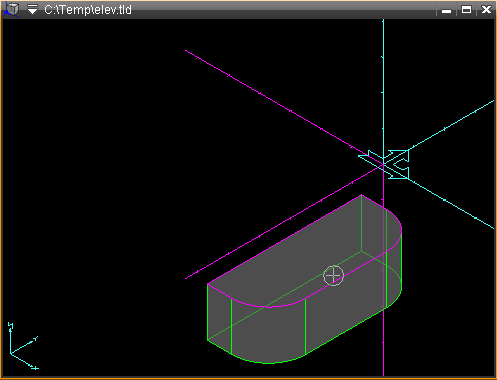Pick the magenta axis line extending to lower left
Screen dimensions: 497x380
pyautogui.click(x=283, y=222)
